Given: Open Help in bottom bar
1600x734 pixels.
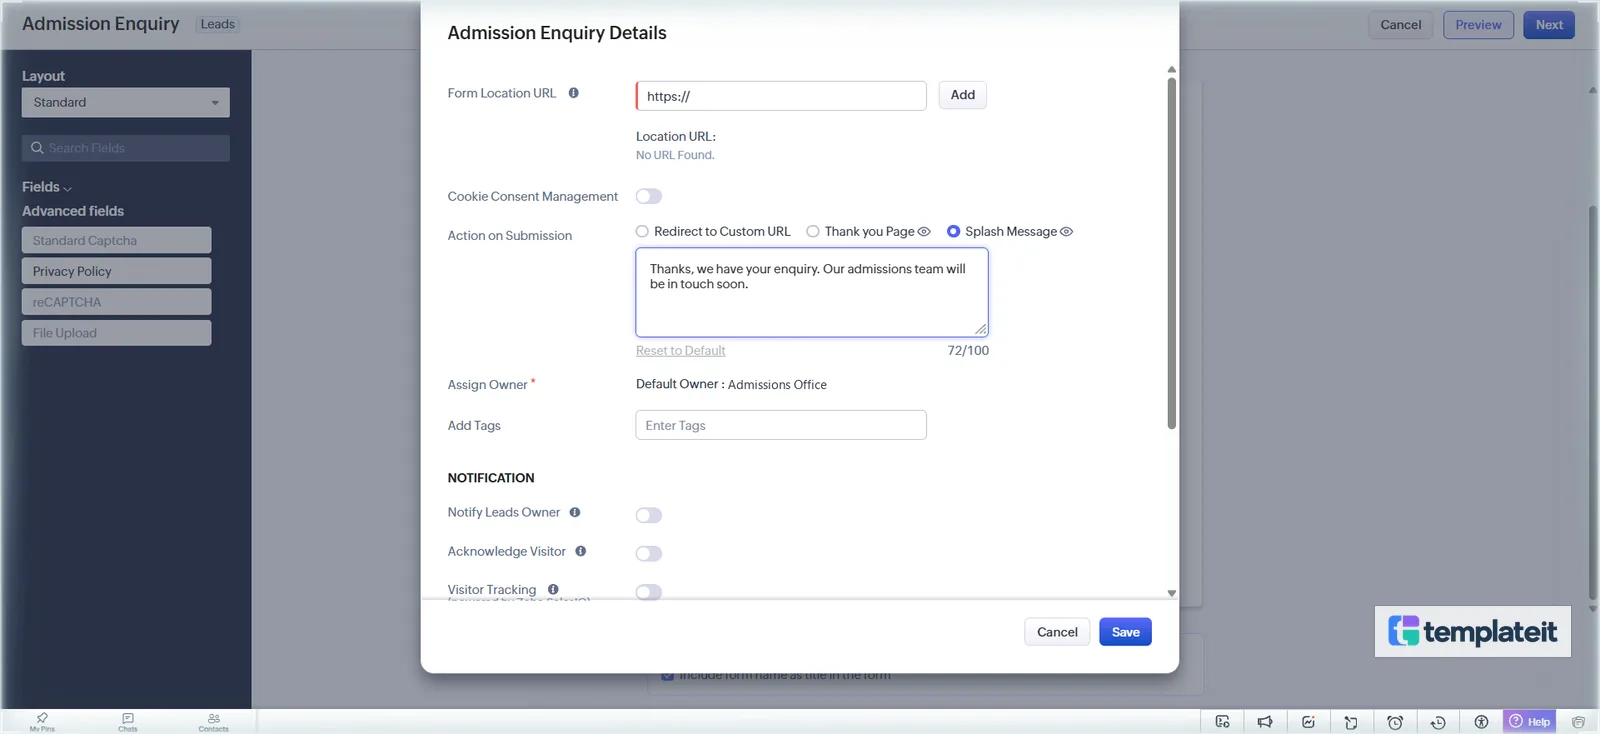Looking at the screenshot, I should pyautogui.click(x=1530, y=722).
